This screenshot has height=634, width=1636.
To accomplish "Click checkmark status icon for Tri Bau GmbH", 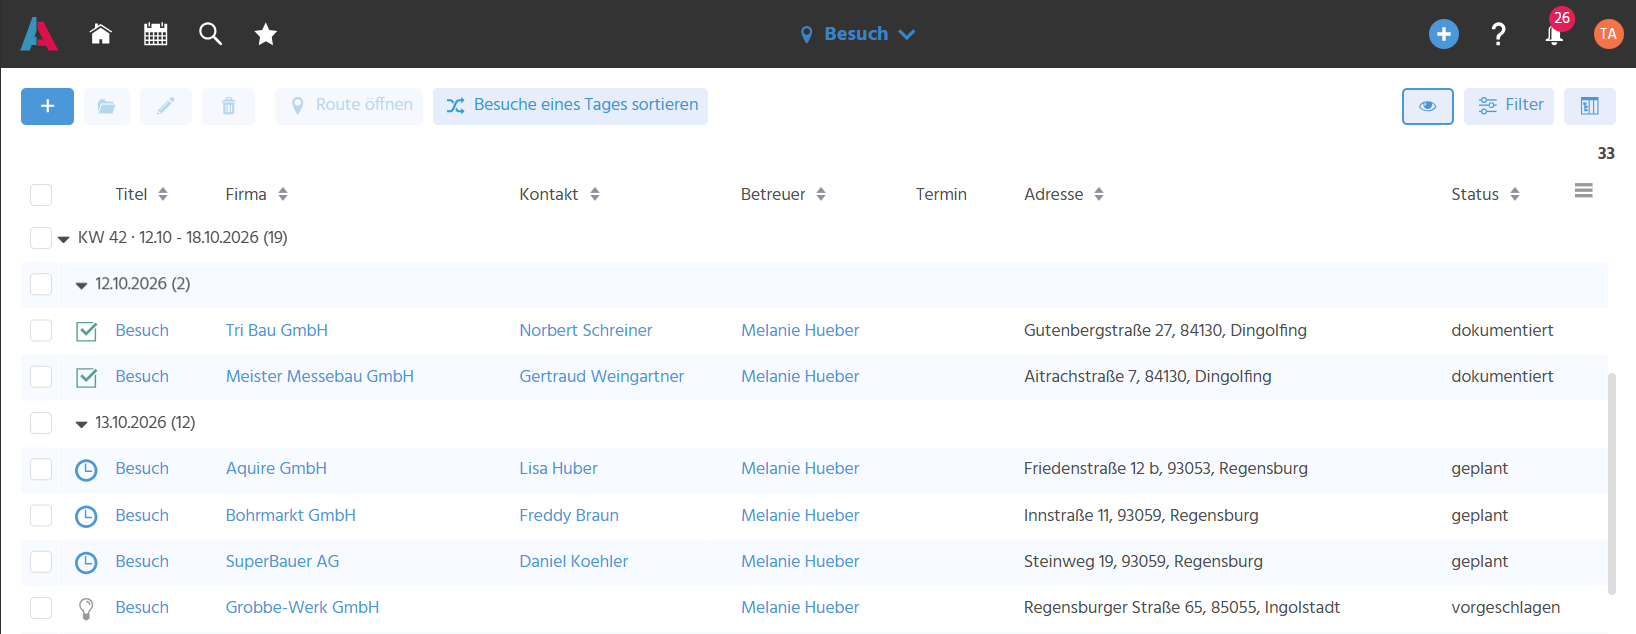I will coord(87,331).
